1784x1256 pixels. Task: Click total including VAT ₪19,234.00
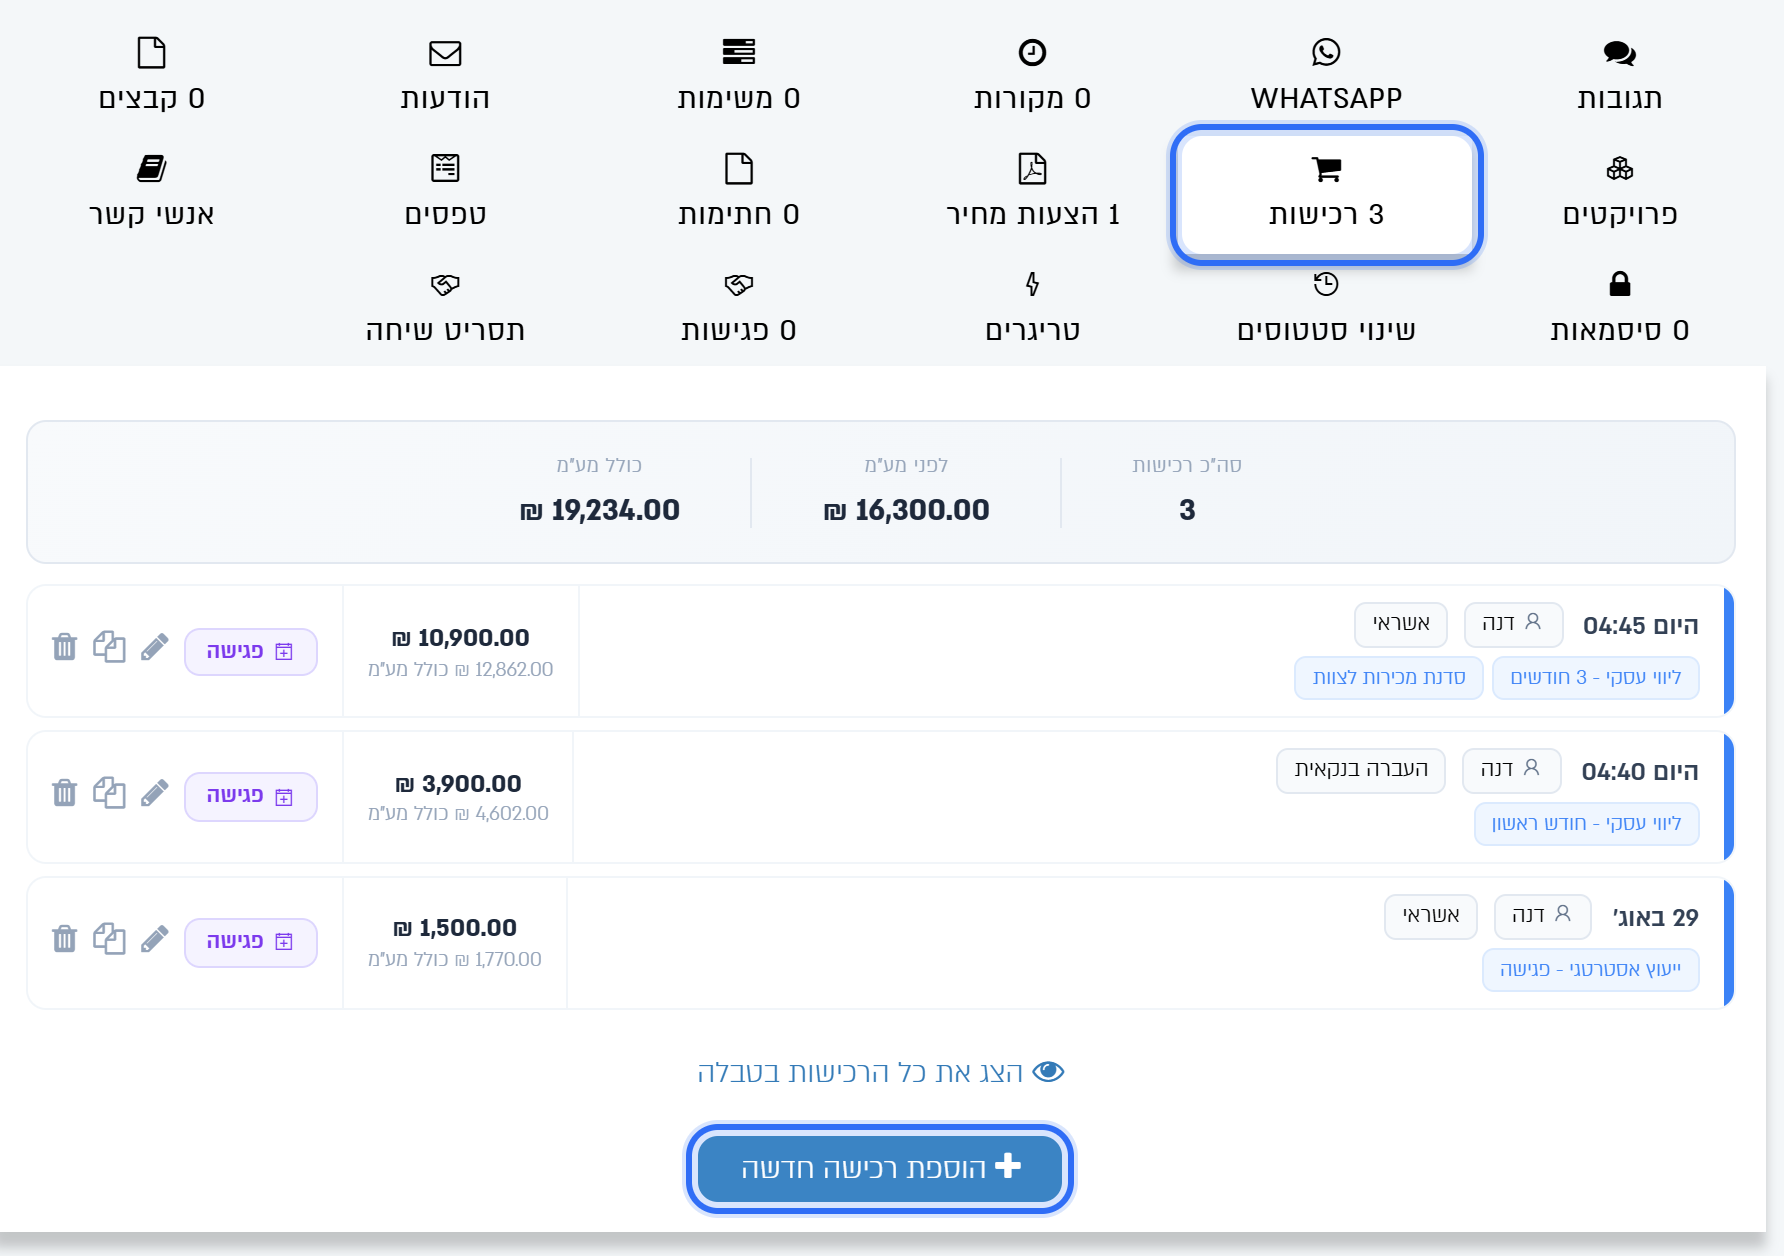pos(600,510)
